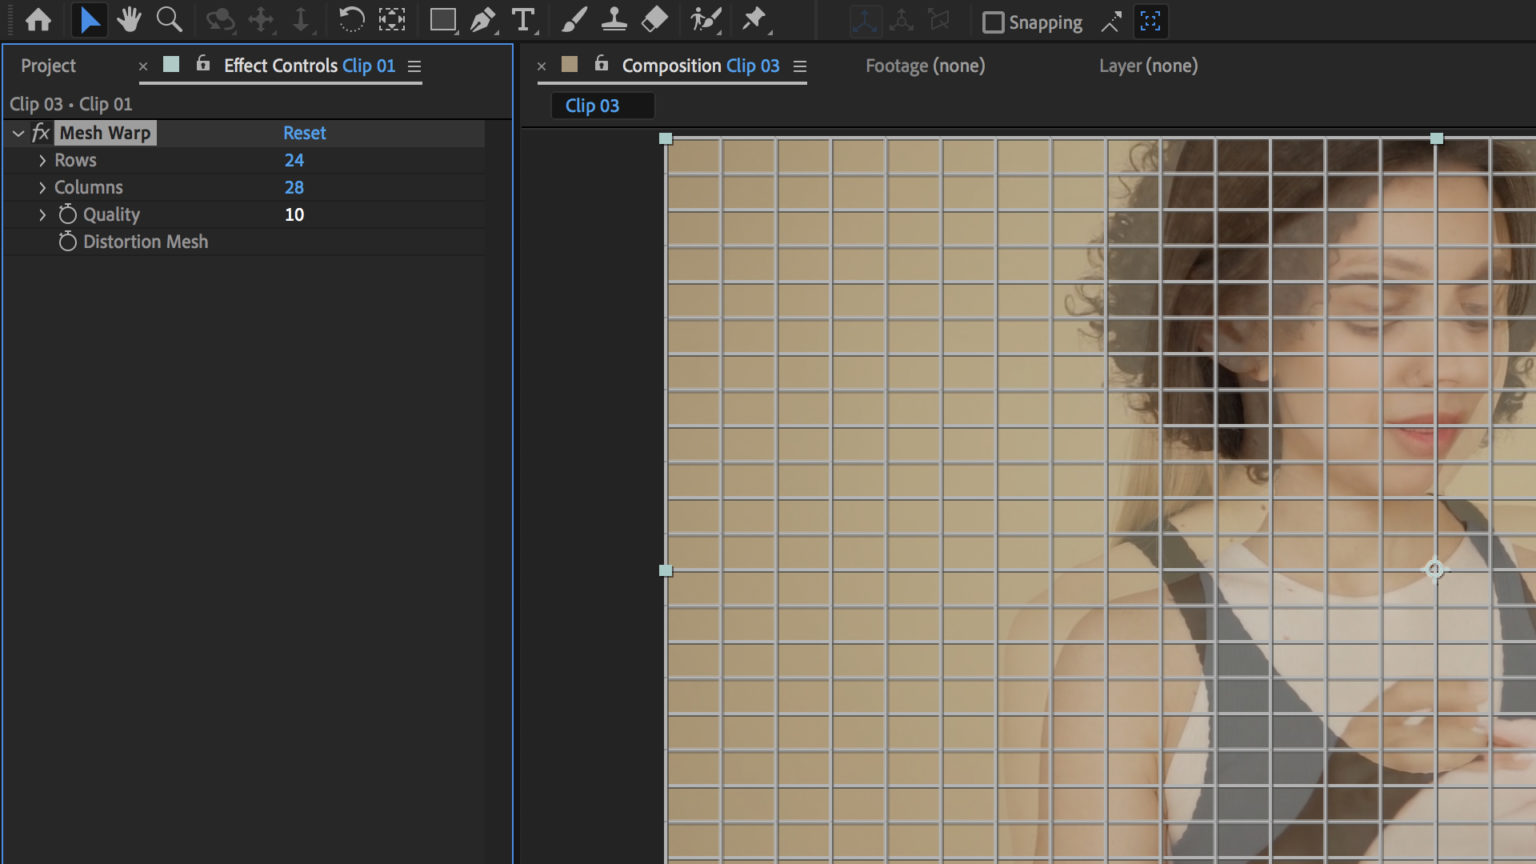Select the Brush tool
This screenshot has height=864, width=1536.
pos(573,19)
